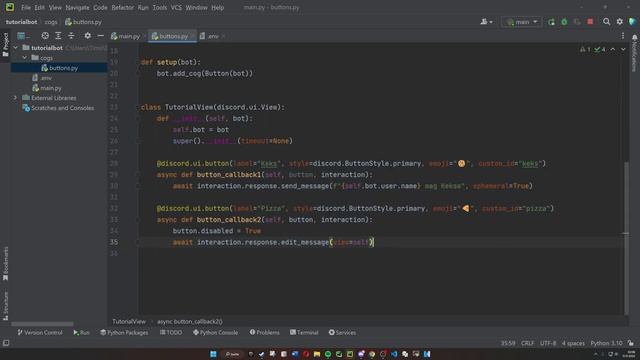Open the File menu
Screen dimensions: 640x360
(x=26, y=7)
